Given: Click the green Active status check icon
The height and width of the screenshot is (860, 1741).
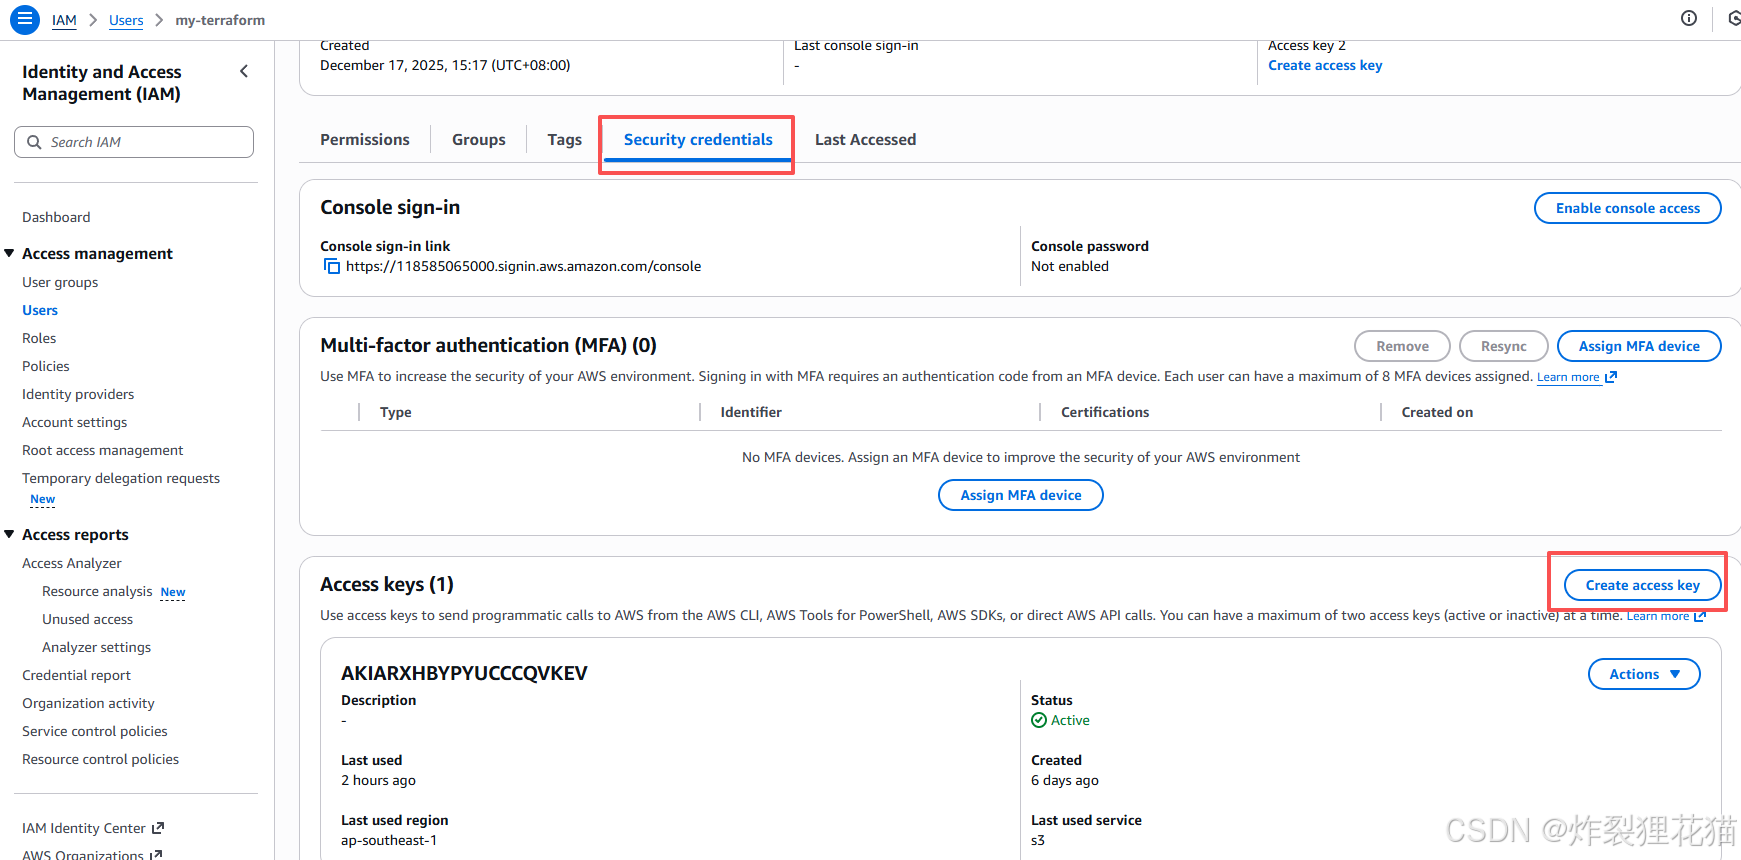Looking at the screenshot, I should coord(1039,720).
